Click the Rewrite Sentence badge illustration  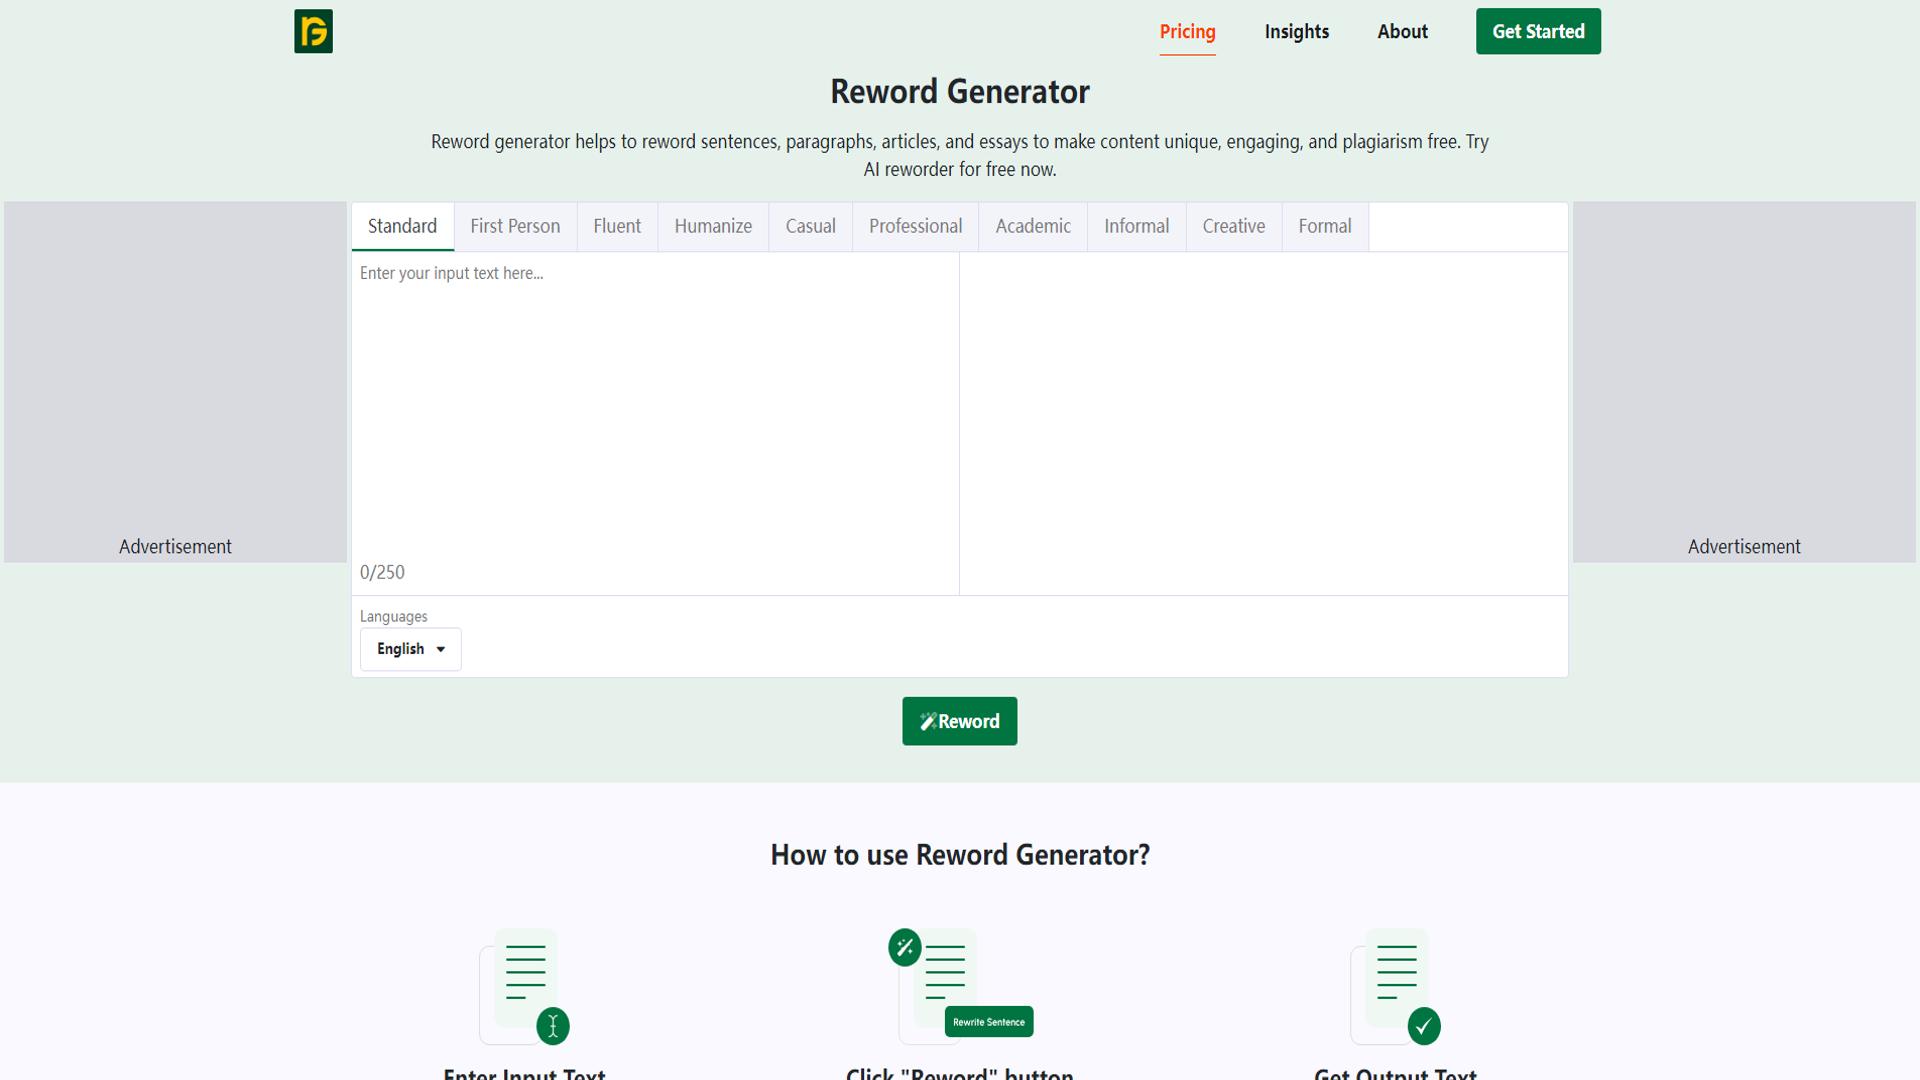point(988,1022)
